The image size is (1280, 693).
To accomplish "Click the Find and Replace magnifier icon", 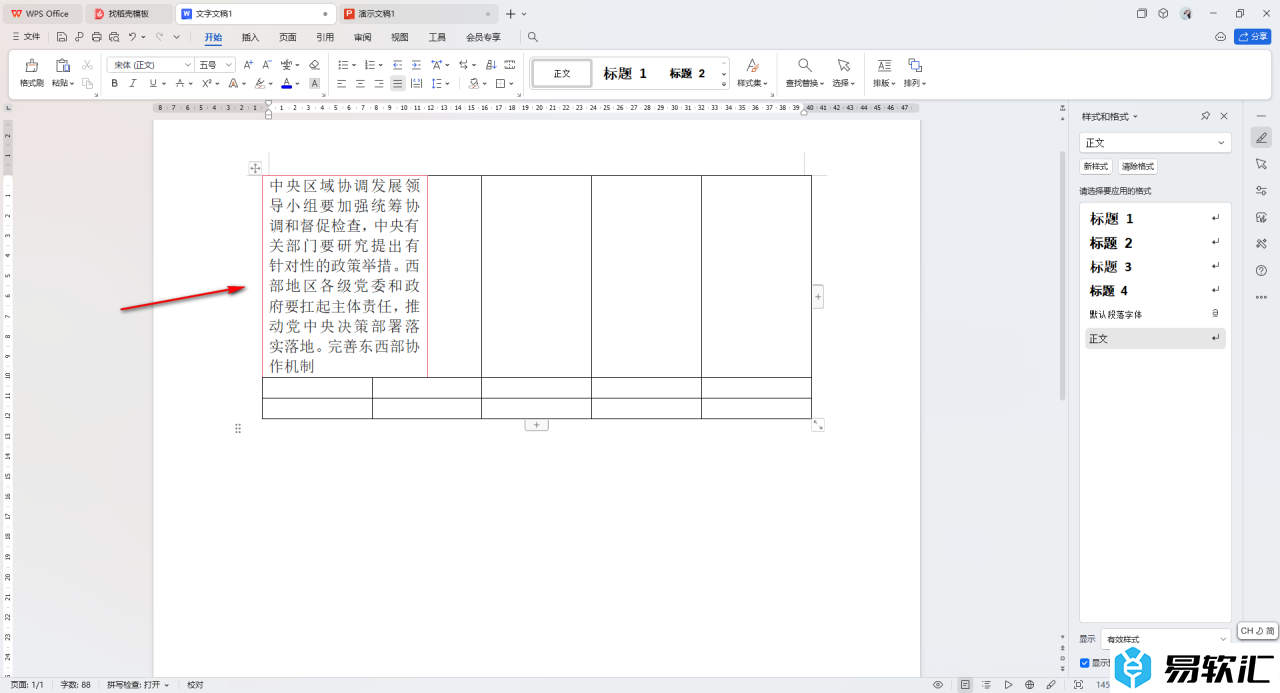I will click(x=804, y=65).
